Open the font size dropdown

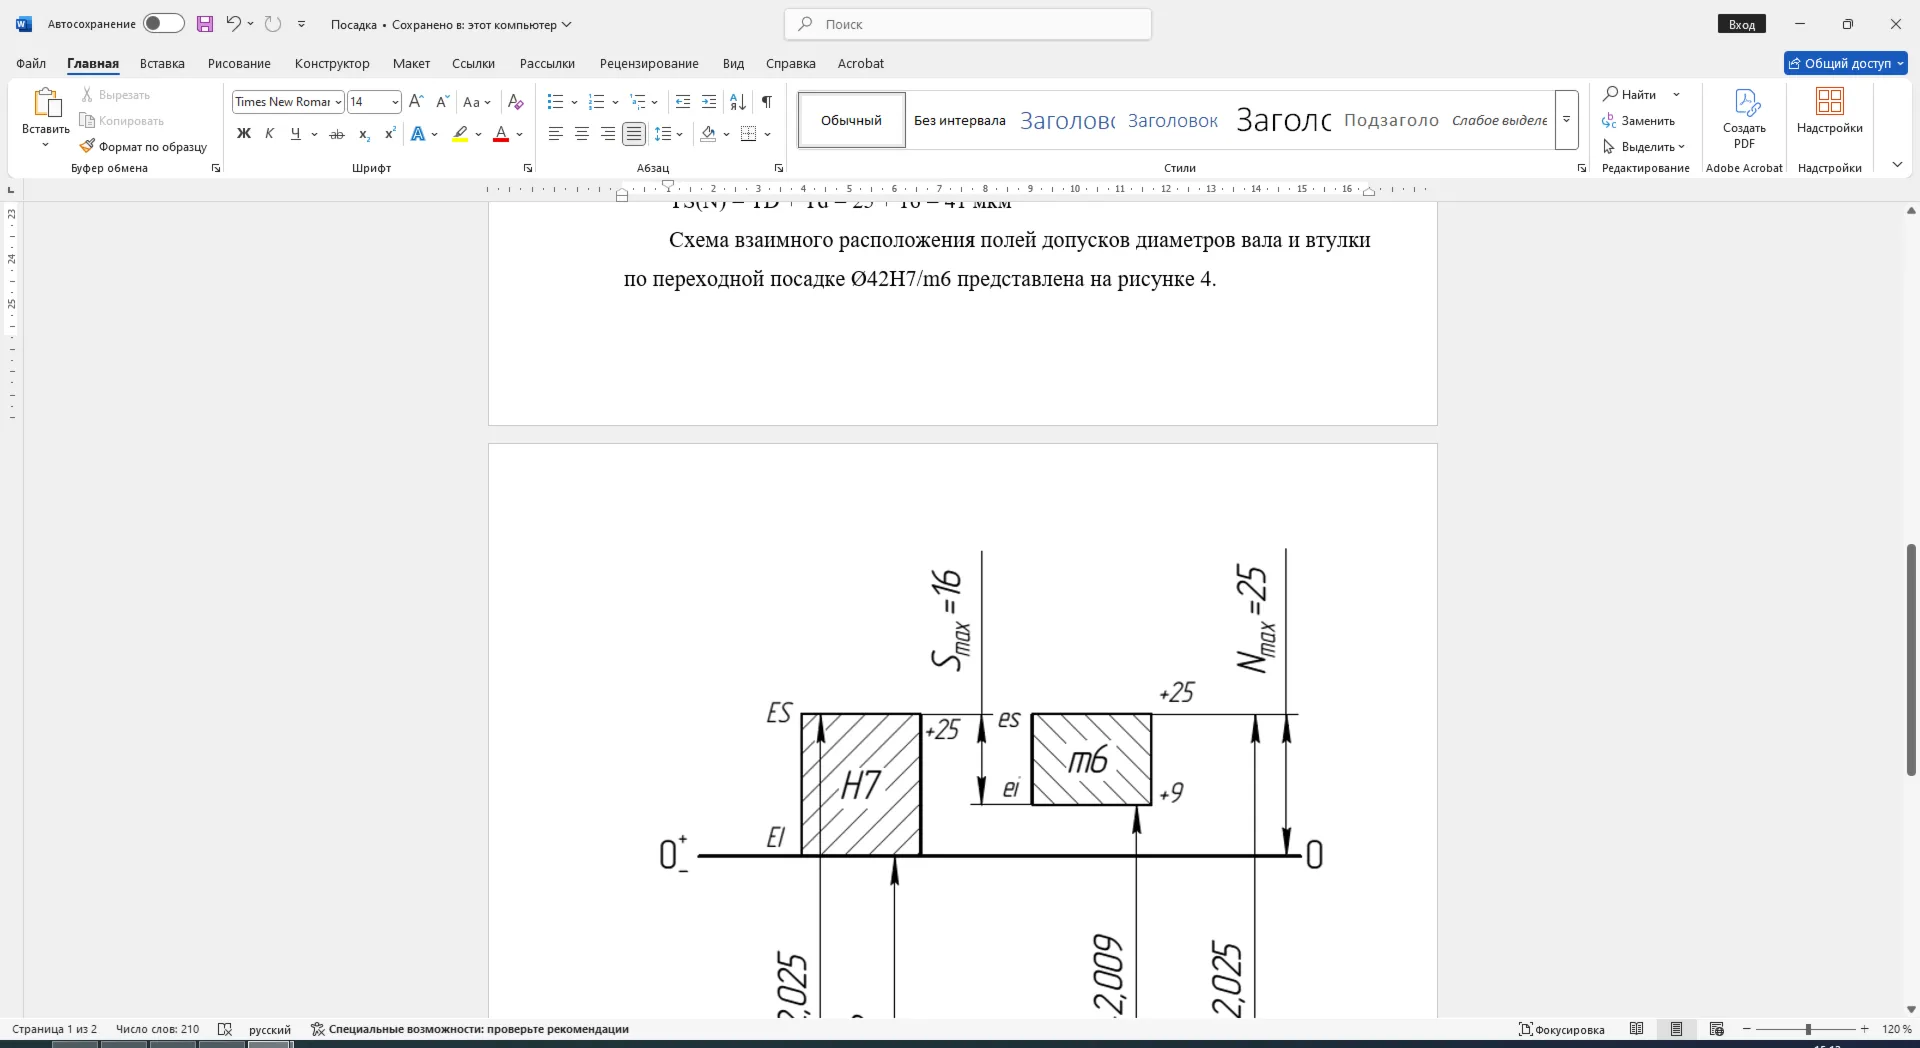click(x=396, y=102)
